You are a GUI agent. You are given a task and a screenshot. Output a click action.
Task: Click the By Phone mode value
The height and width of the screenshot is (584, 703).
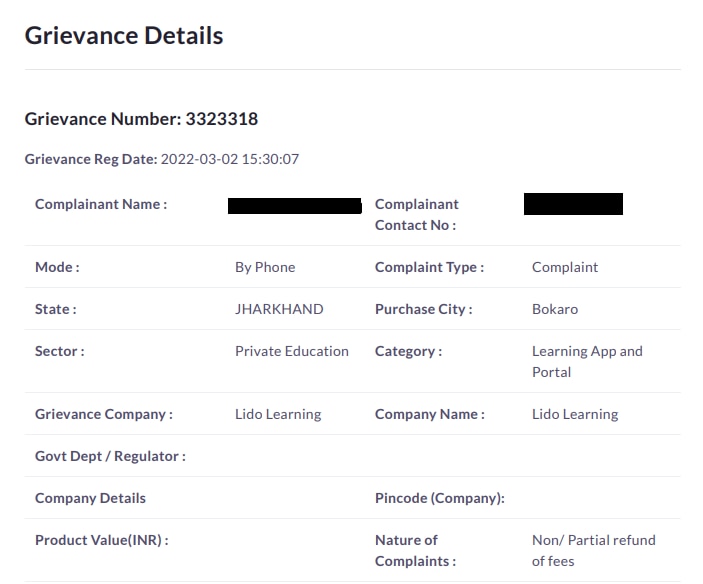click(x=265, y=267)
